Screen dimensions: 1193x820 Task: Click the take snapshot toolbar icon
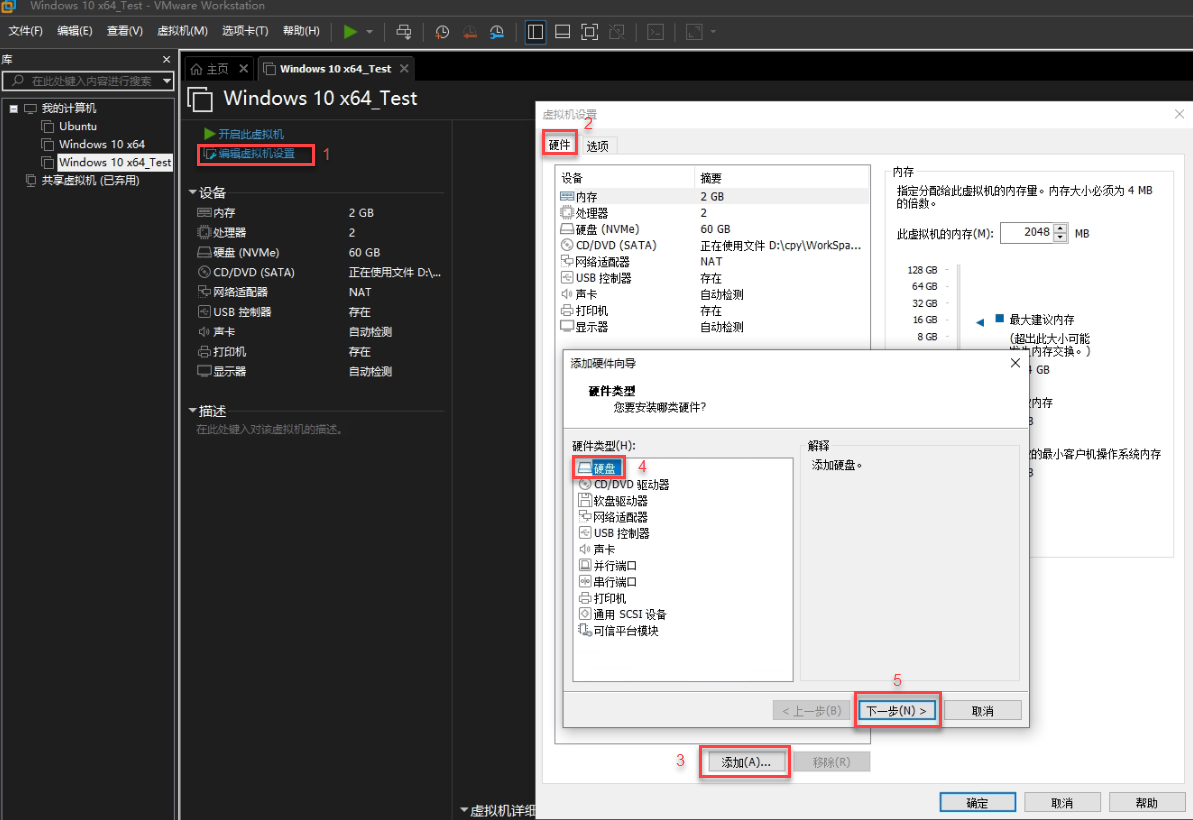tap(442, 31)
